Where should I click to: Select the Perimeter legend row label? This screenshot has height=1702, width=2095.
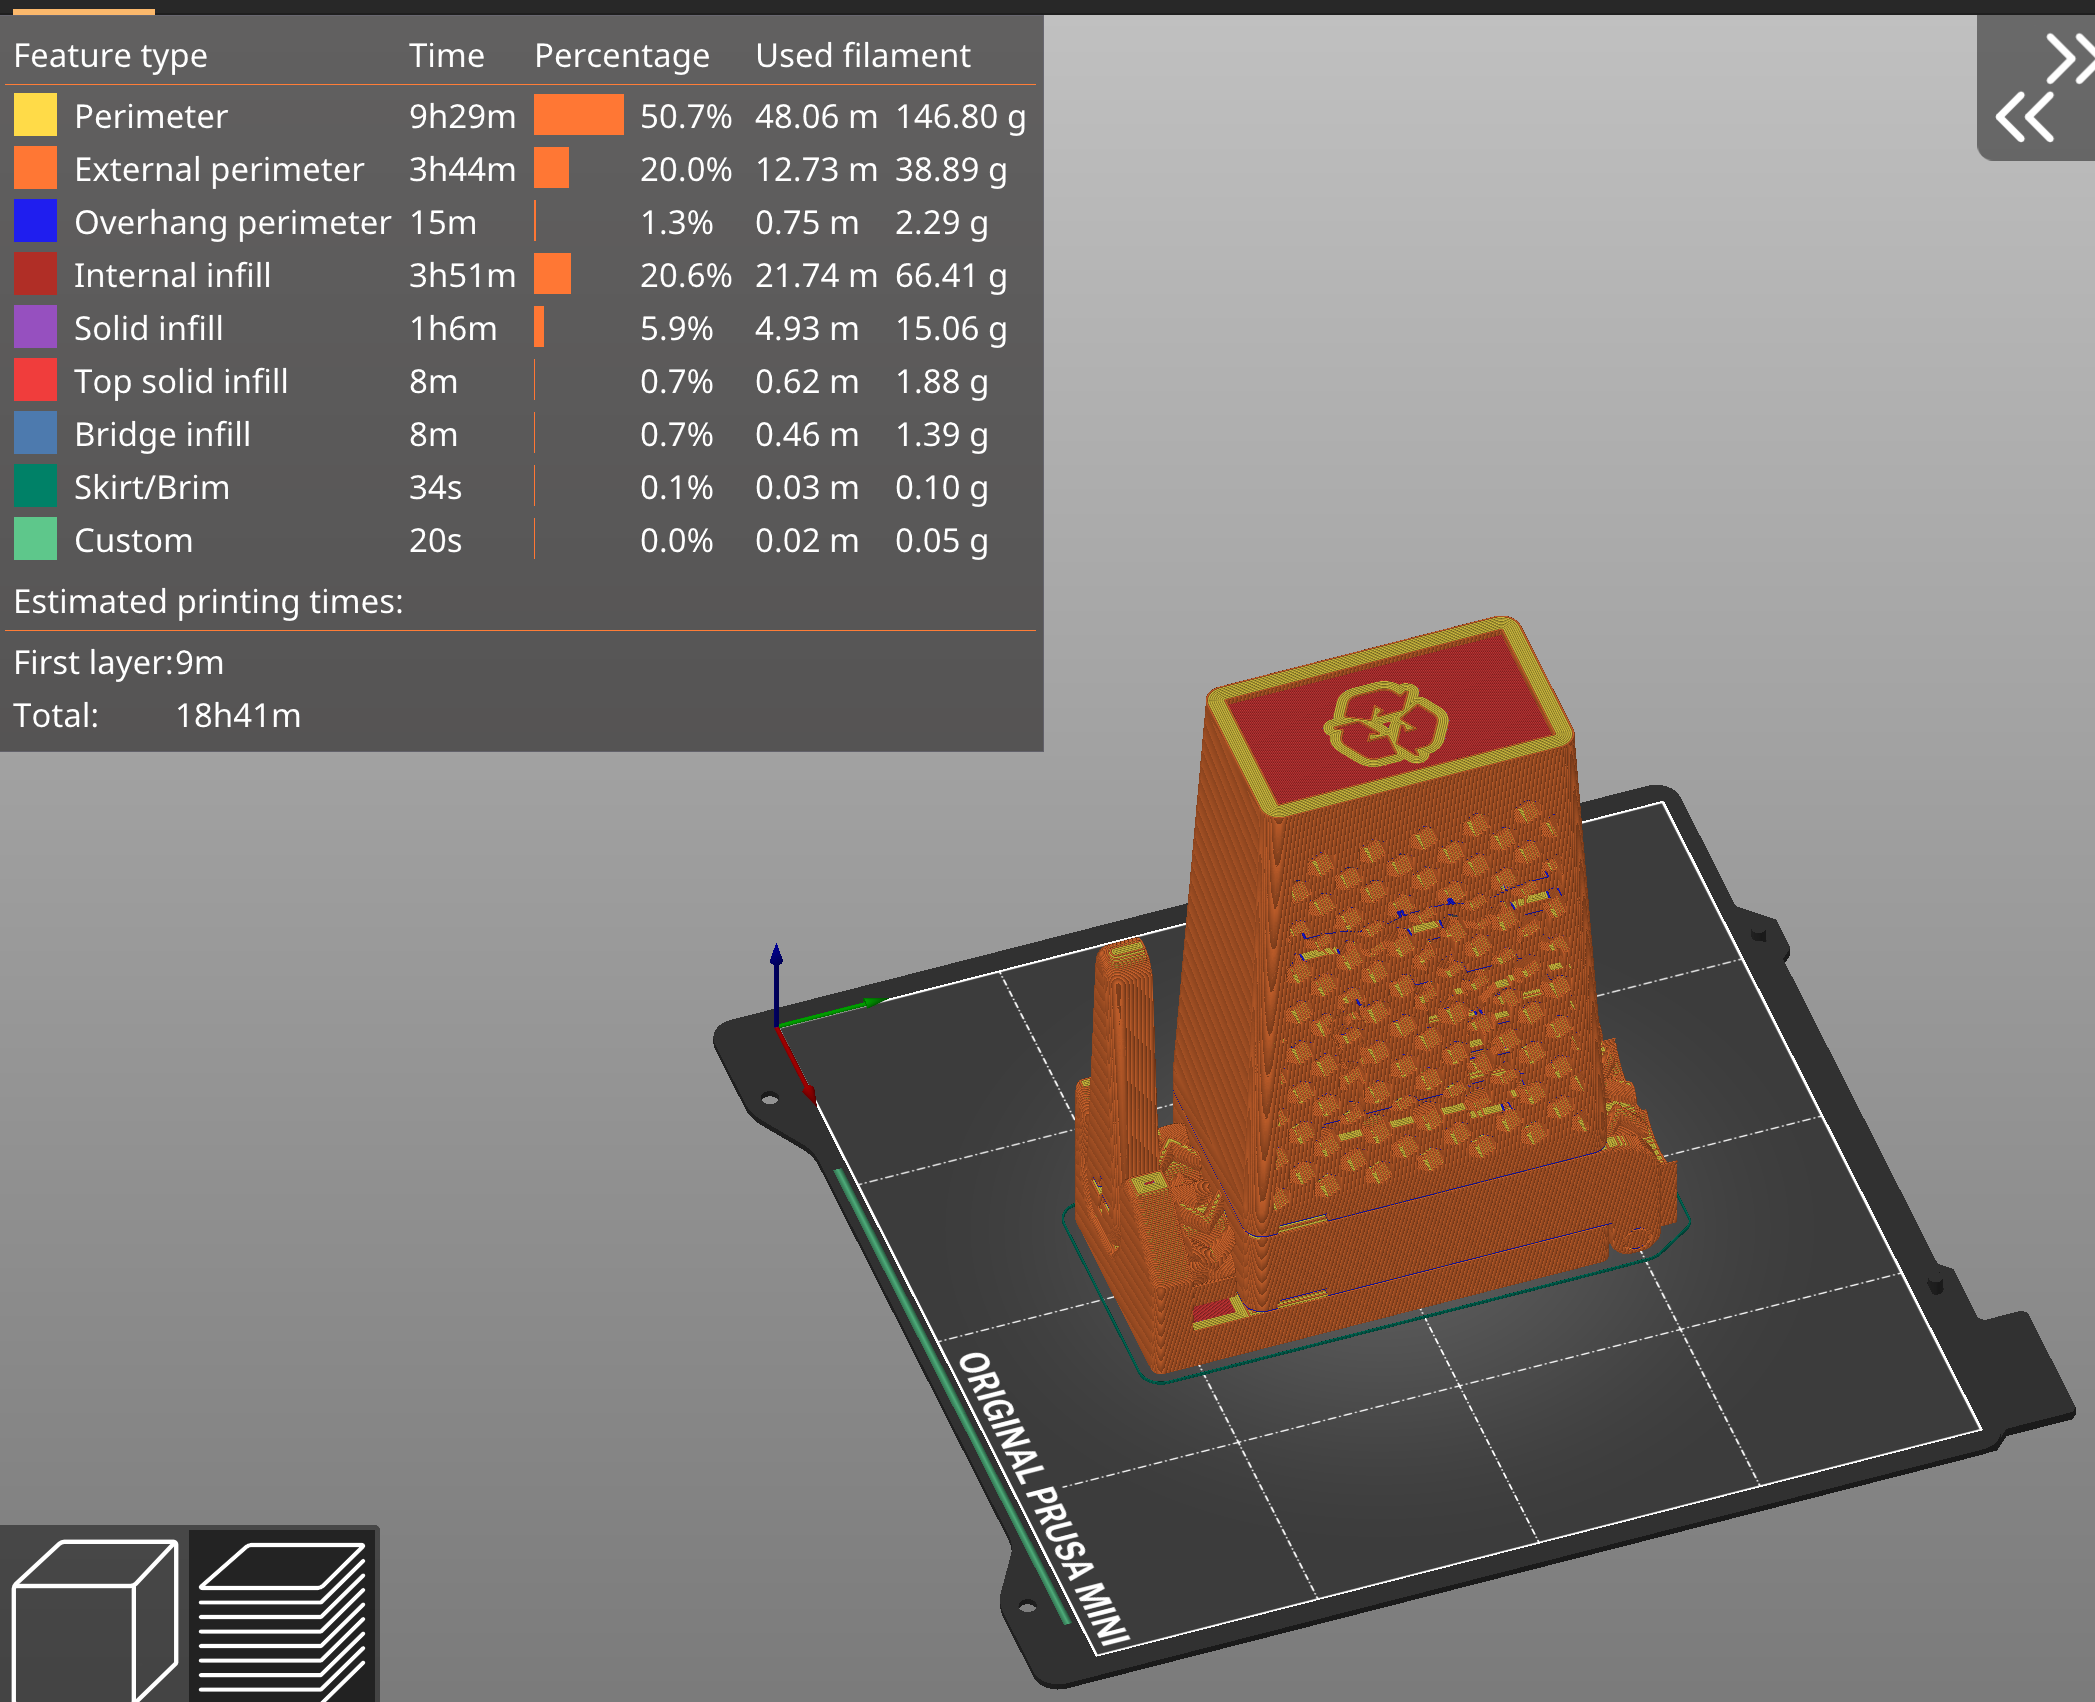coord(151,116)
